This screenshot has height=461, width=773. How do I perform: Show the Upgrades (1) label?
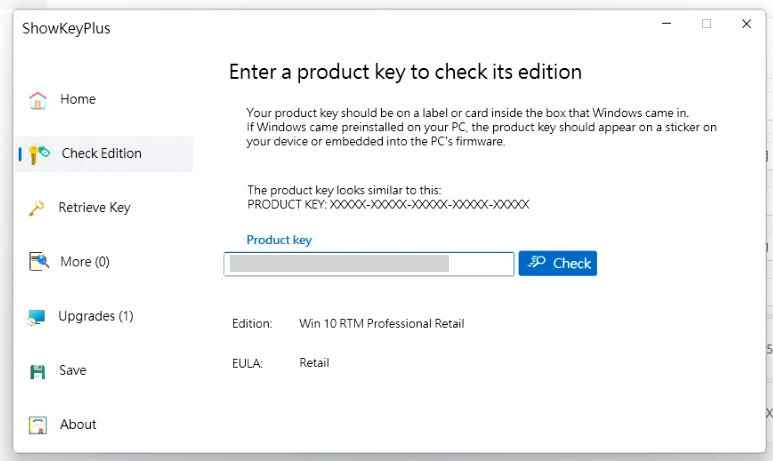coord(96,316)
